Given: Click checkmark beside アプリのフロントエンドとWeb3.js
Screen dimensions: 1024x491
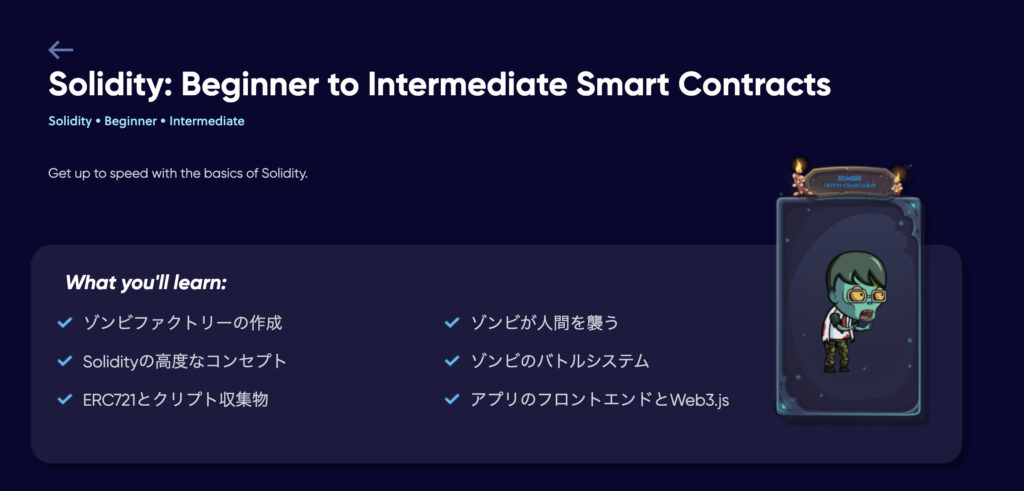Looking at the screenshot, I should coord(452,399).
